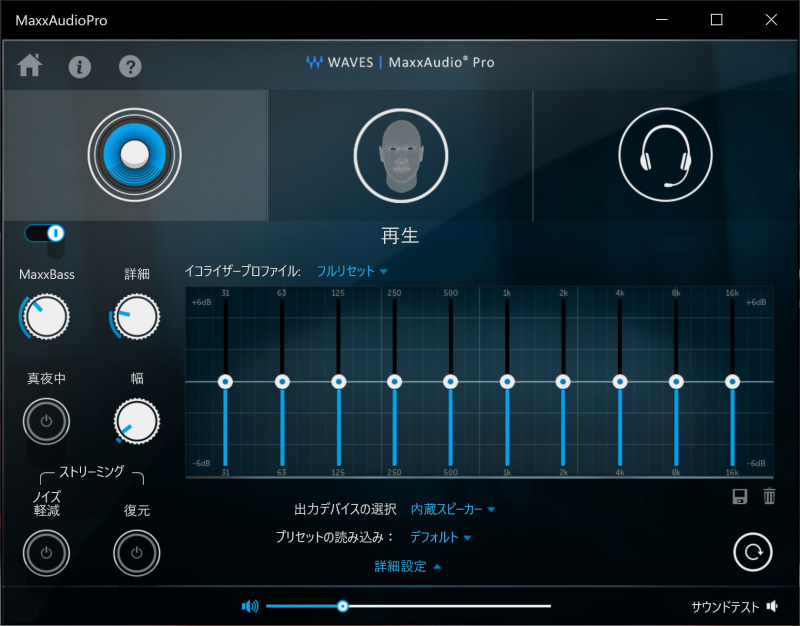
Task: Mute audio via the volume speaker icon
Action: coord(251,606)
